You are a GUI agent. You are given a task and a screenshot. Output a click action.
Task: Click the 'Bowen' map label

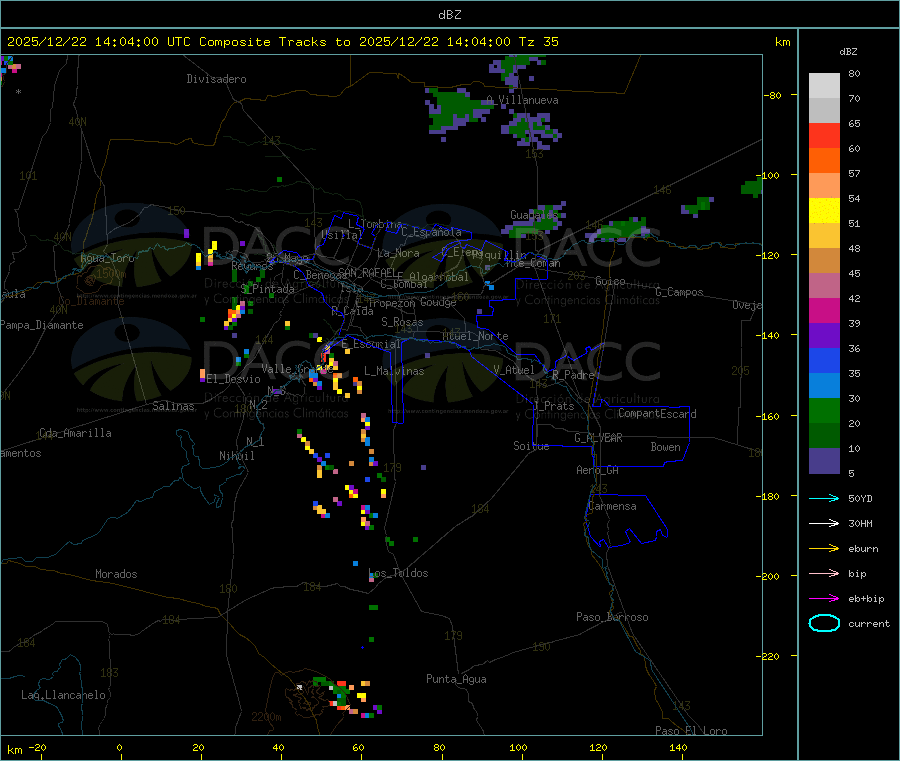click(x=665, y=447)
